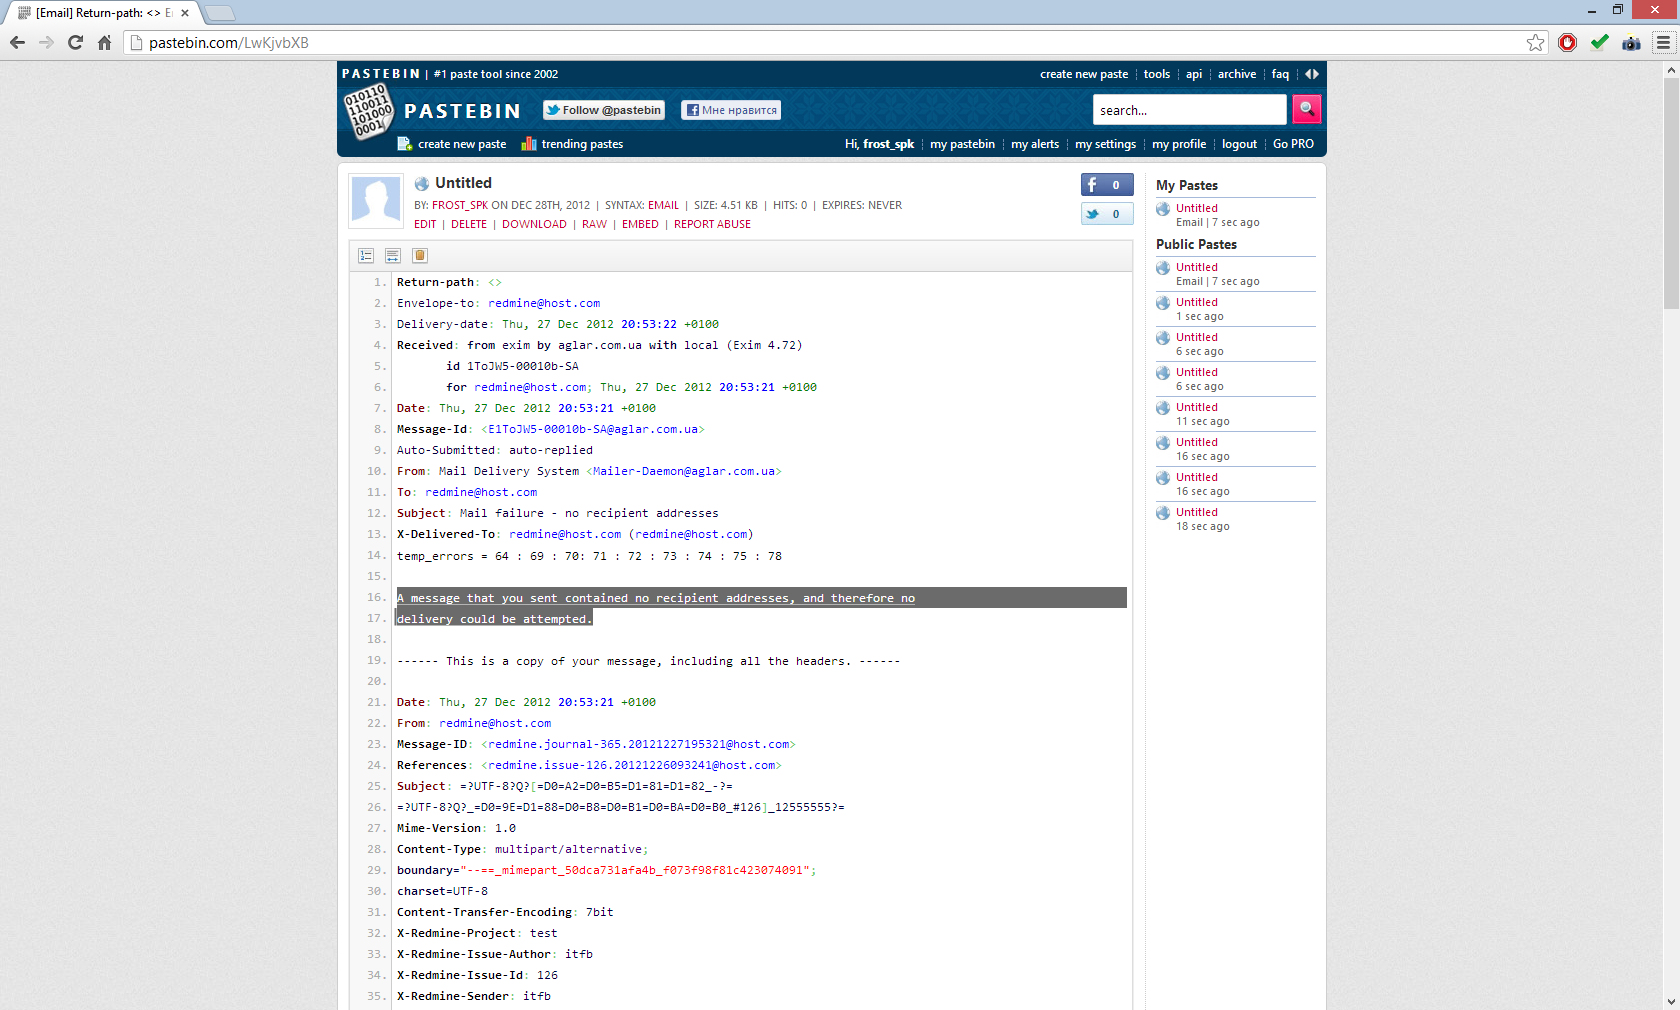Image resolution: width=1680 pixels, height=1010 pixels.
Task: Click create new paste in top menu
Action: coord(1084,74)
